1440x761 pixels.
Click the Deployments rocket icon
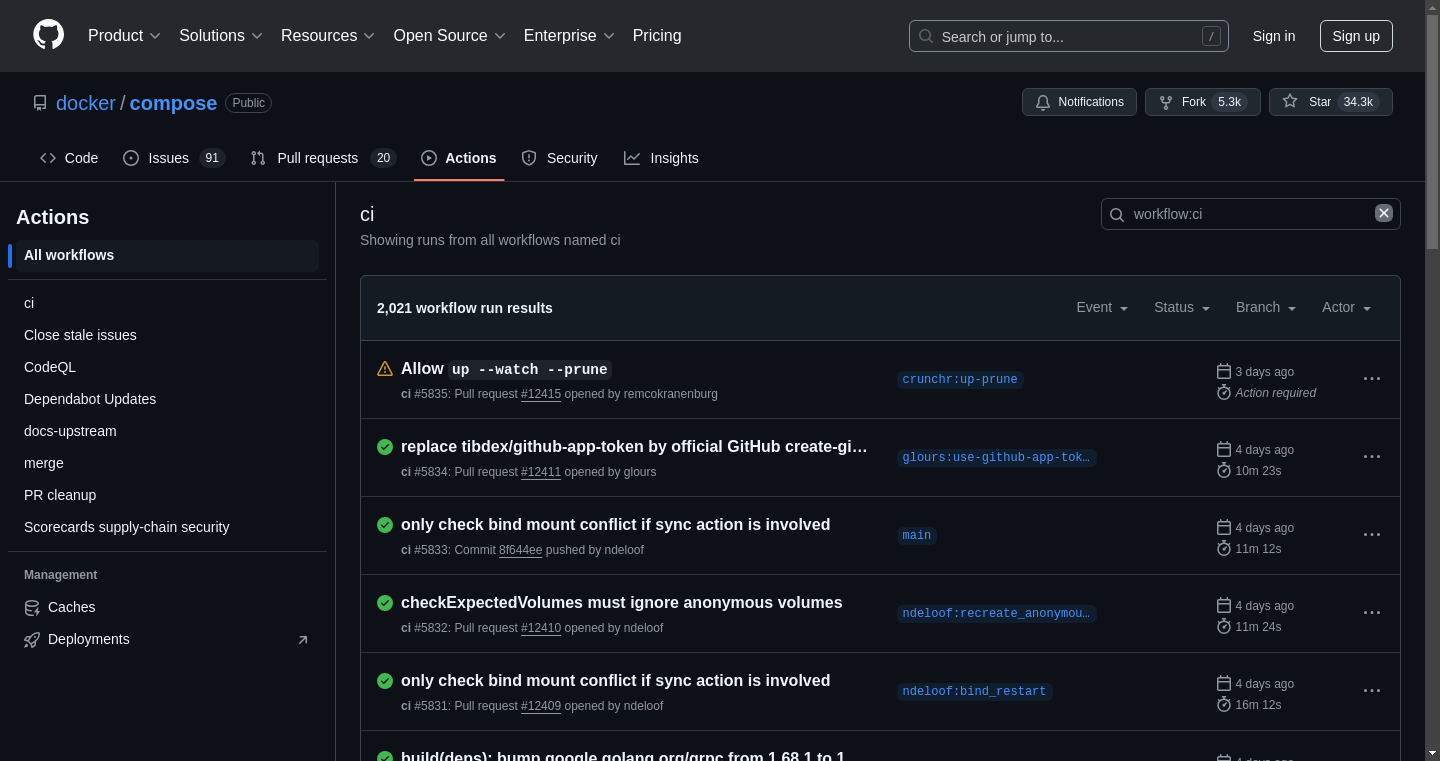pos(32,639)
